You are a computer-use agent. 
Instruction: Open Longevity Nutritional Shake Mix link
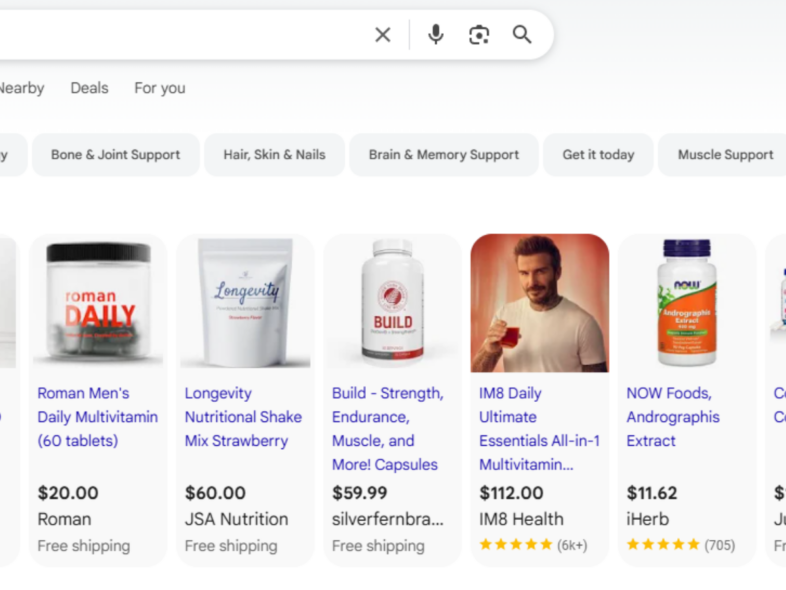[243, 417]
